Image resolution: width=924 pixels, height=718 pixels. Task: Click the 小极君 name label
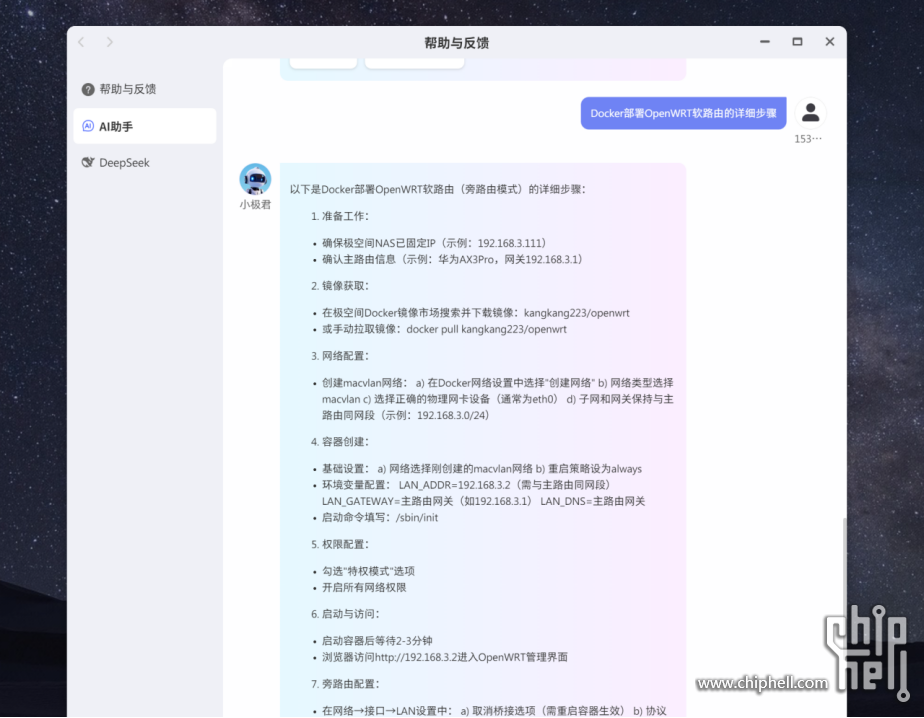tap(255, 205)
